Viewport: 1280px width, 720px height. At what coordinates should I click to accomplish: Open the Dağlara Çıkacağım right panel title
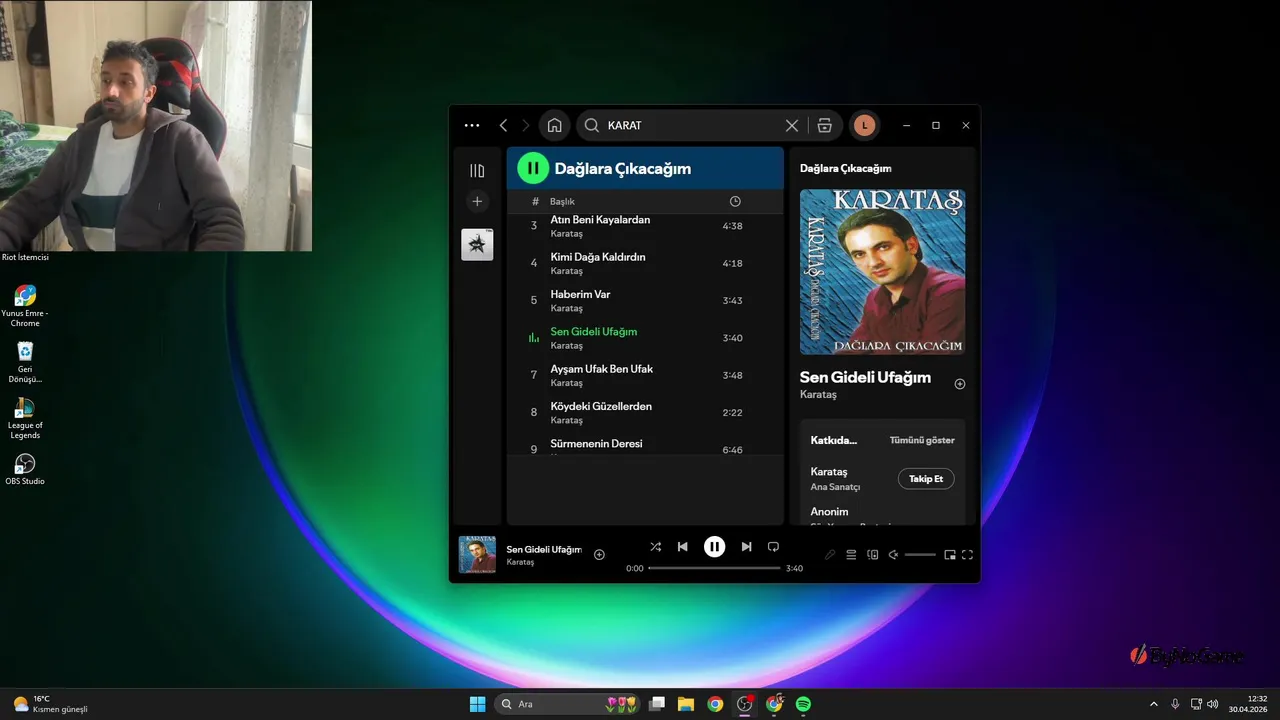click(845, 168)
